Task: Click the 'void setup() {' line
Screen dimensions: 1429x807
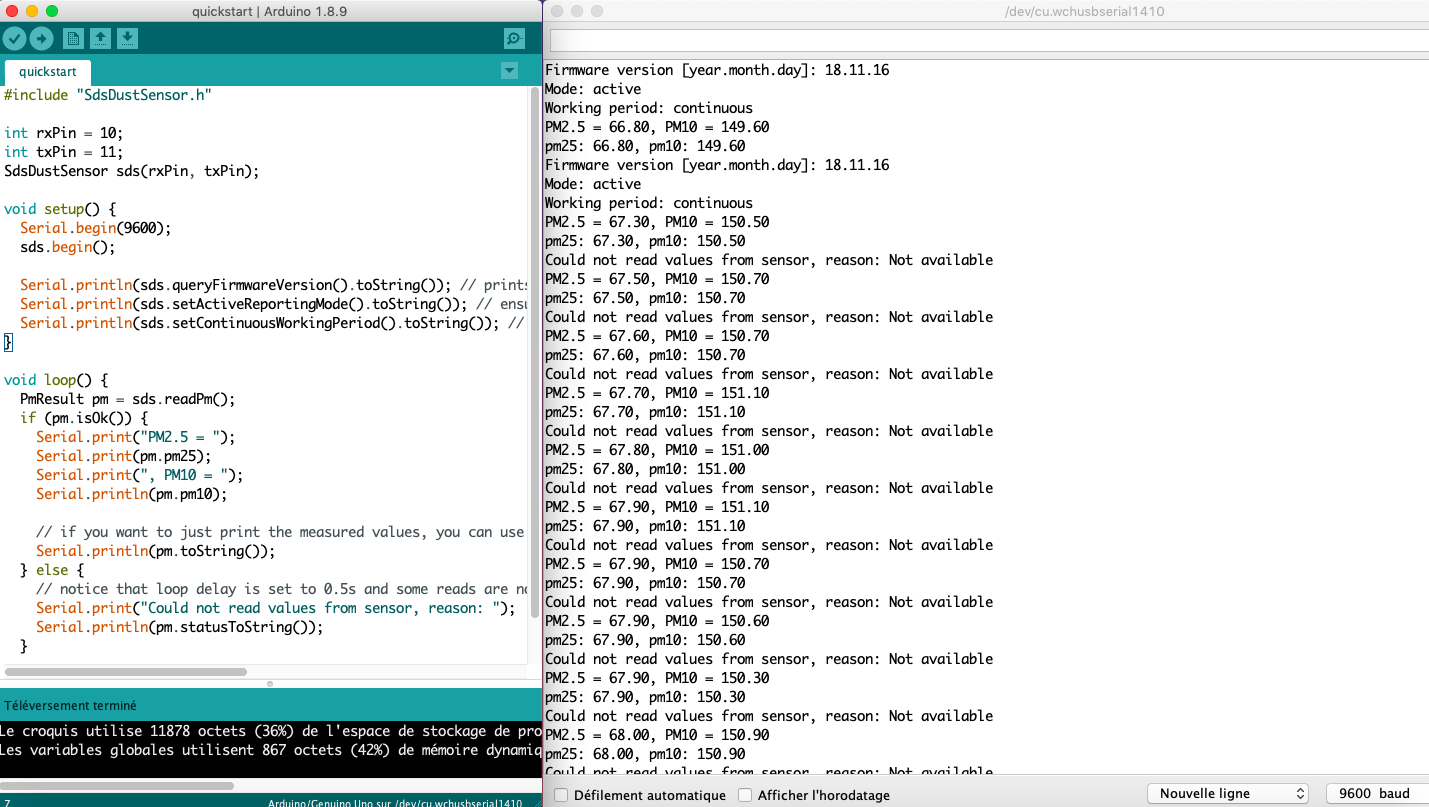Action: (x=60, y=209)
